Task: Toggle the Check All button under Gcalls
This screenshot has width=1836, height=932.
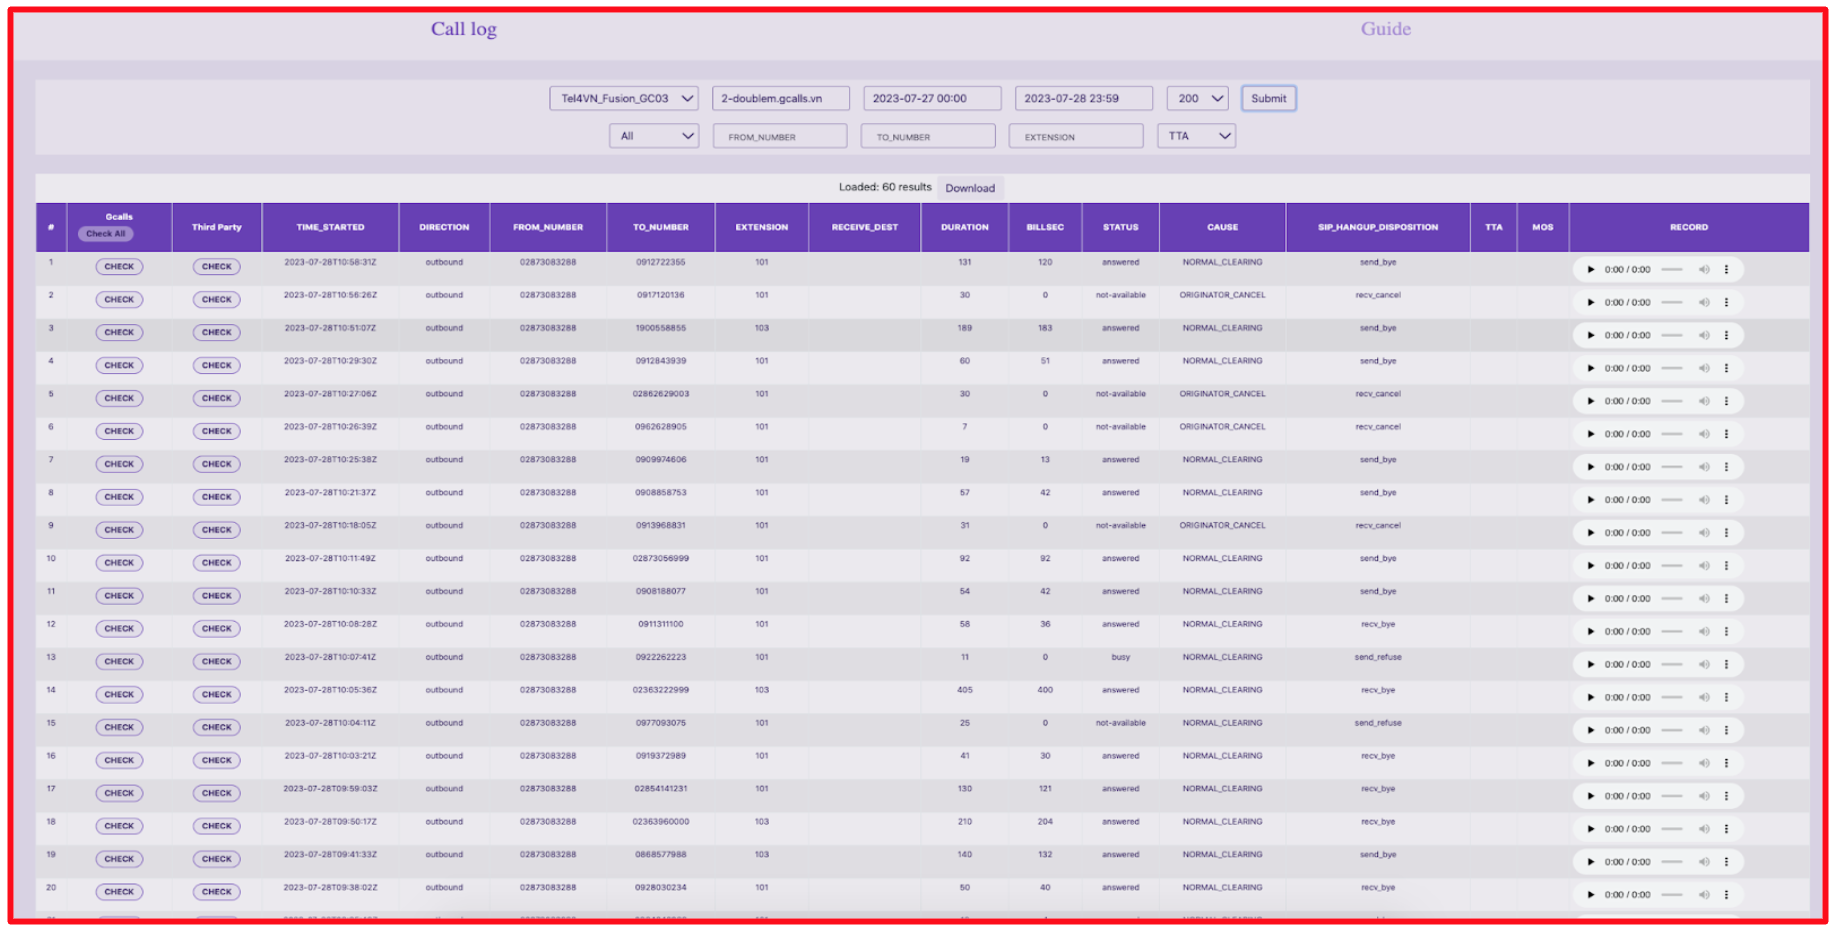Action: 106,234
